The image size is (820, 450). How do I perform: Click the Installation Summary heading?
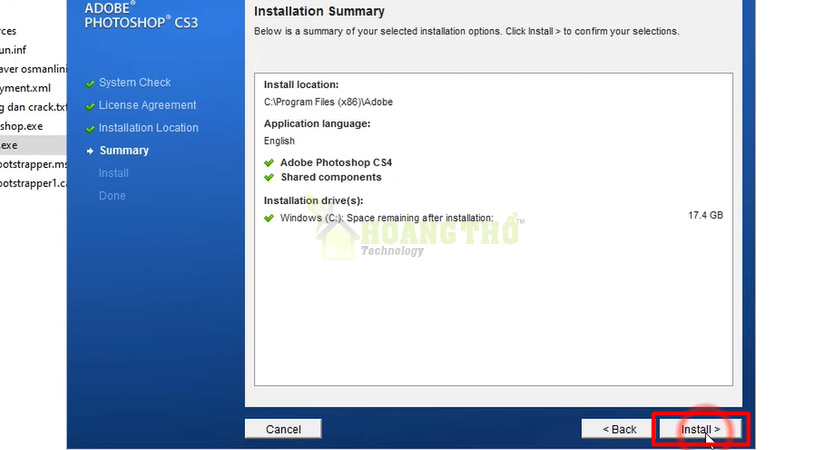319,12
